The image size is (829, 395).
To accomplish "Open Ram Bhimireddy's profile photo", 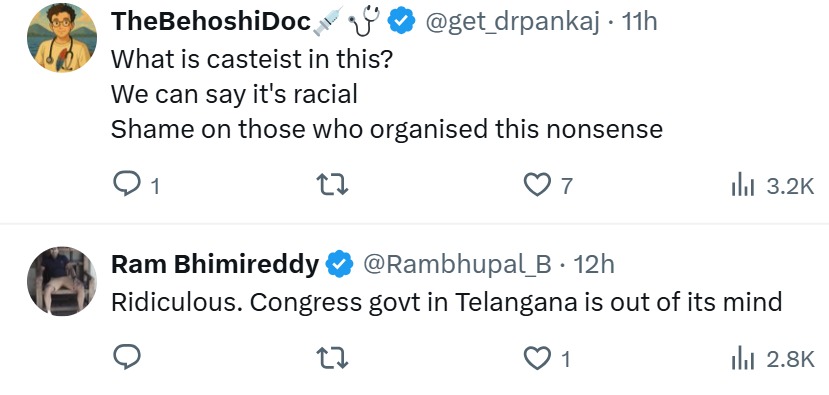I will [62, 281].
